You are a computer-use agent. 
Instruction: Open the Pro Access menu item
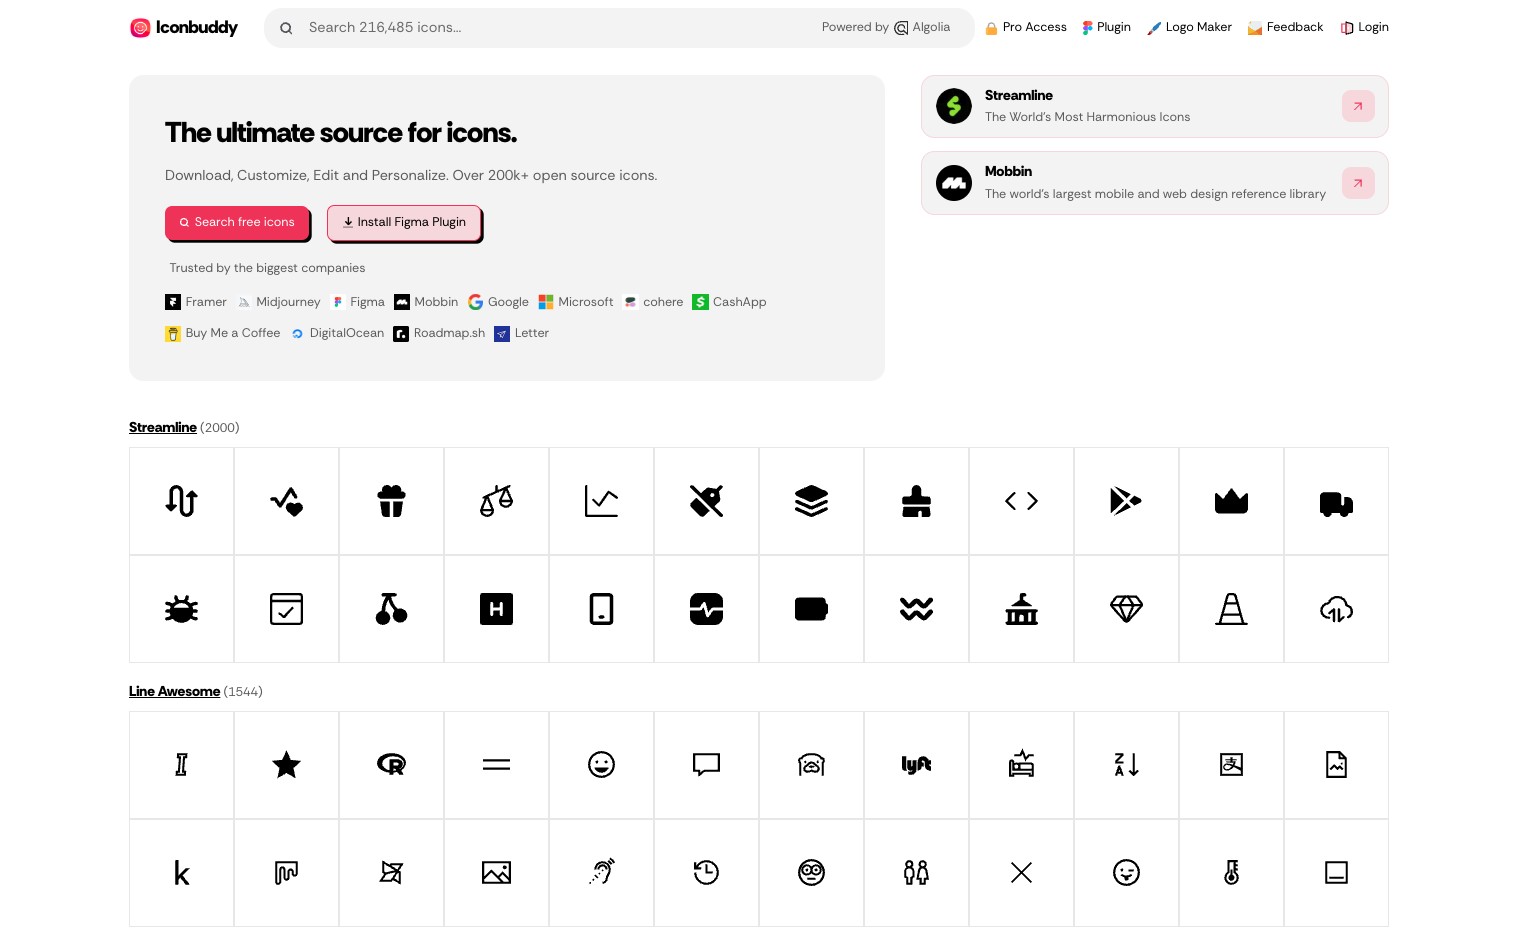point(1026,27)
